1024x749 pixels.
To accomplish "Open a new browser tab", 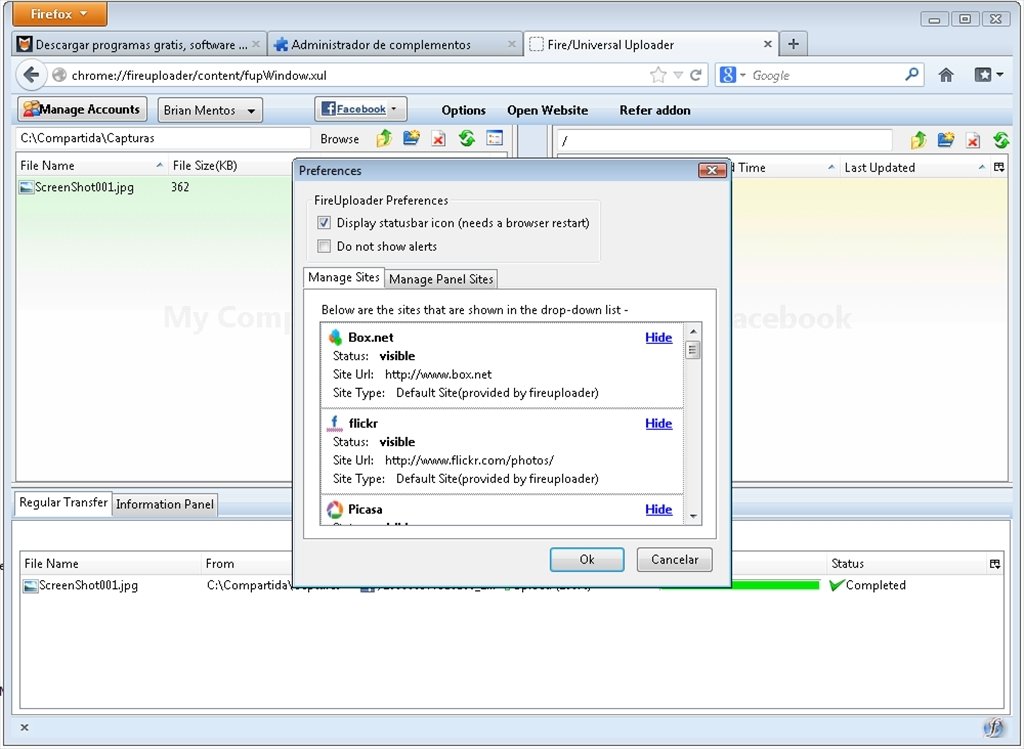I will pyautogui.click(x=793, y=44).
